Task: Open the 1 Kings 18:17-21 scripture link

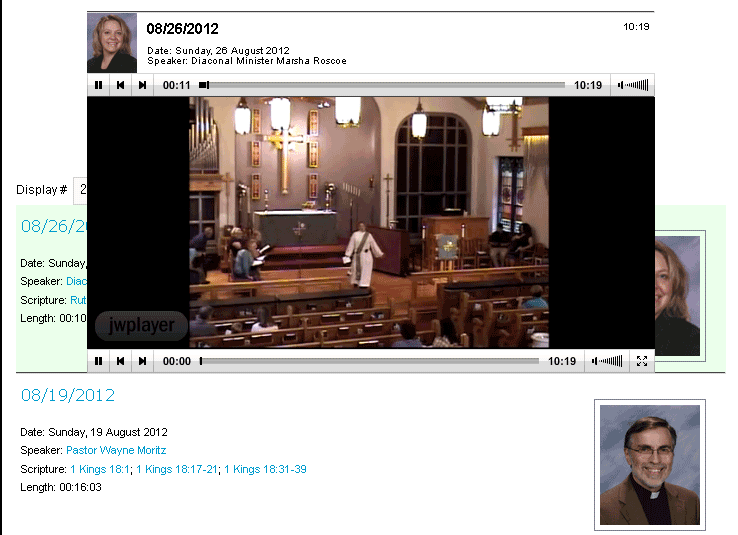Action: pyautogui.click(x=177, y=469)
